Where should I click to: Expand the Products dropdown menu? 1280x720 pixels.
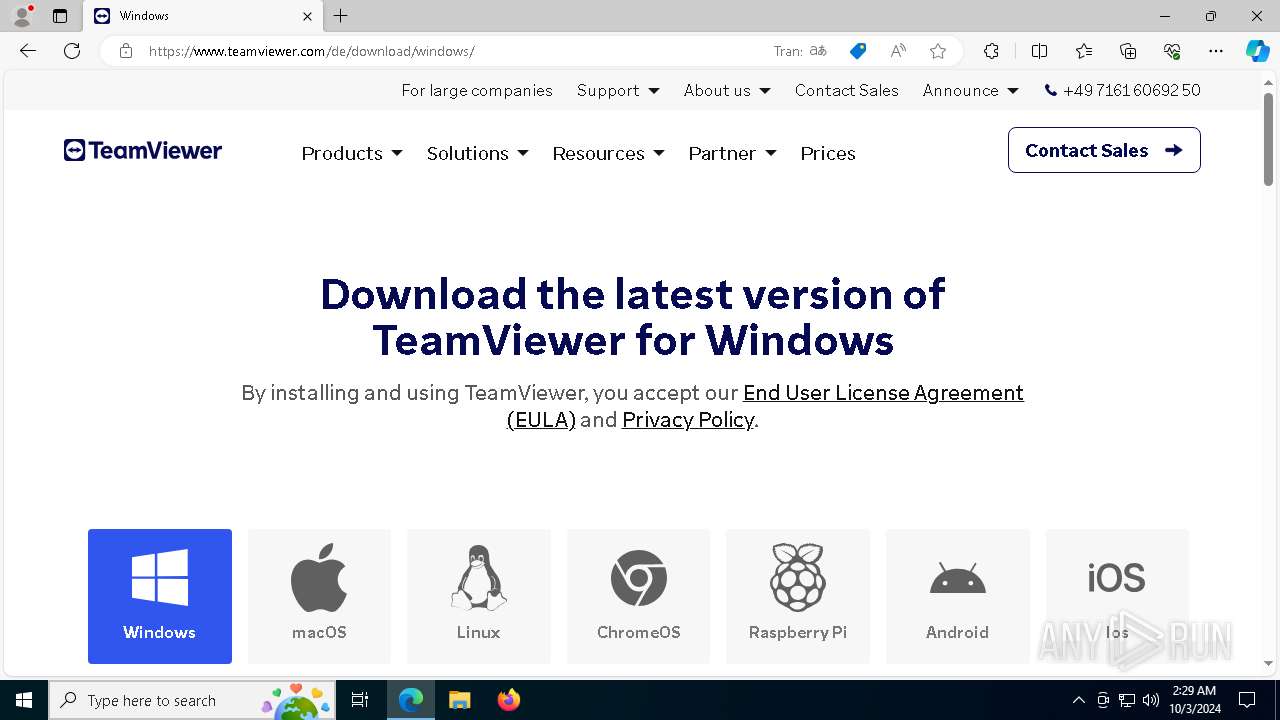coord(352,153)
